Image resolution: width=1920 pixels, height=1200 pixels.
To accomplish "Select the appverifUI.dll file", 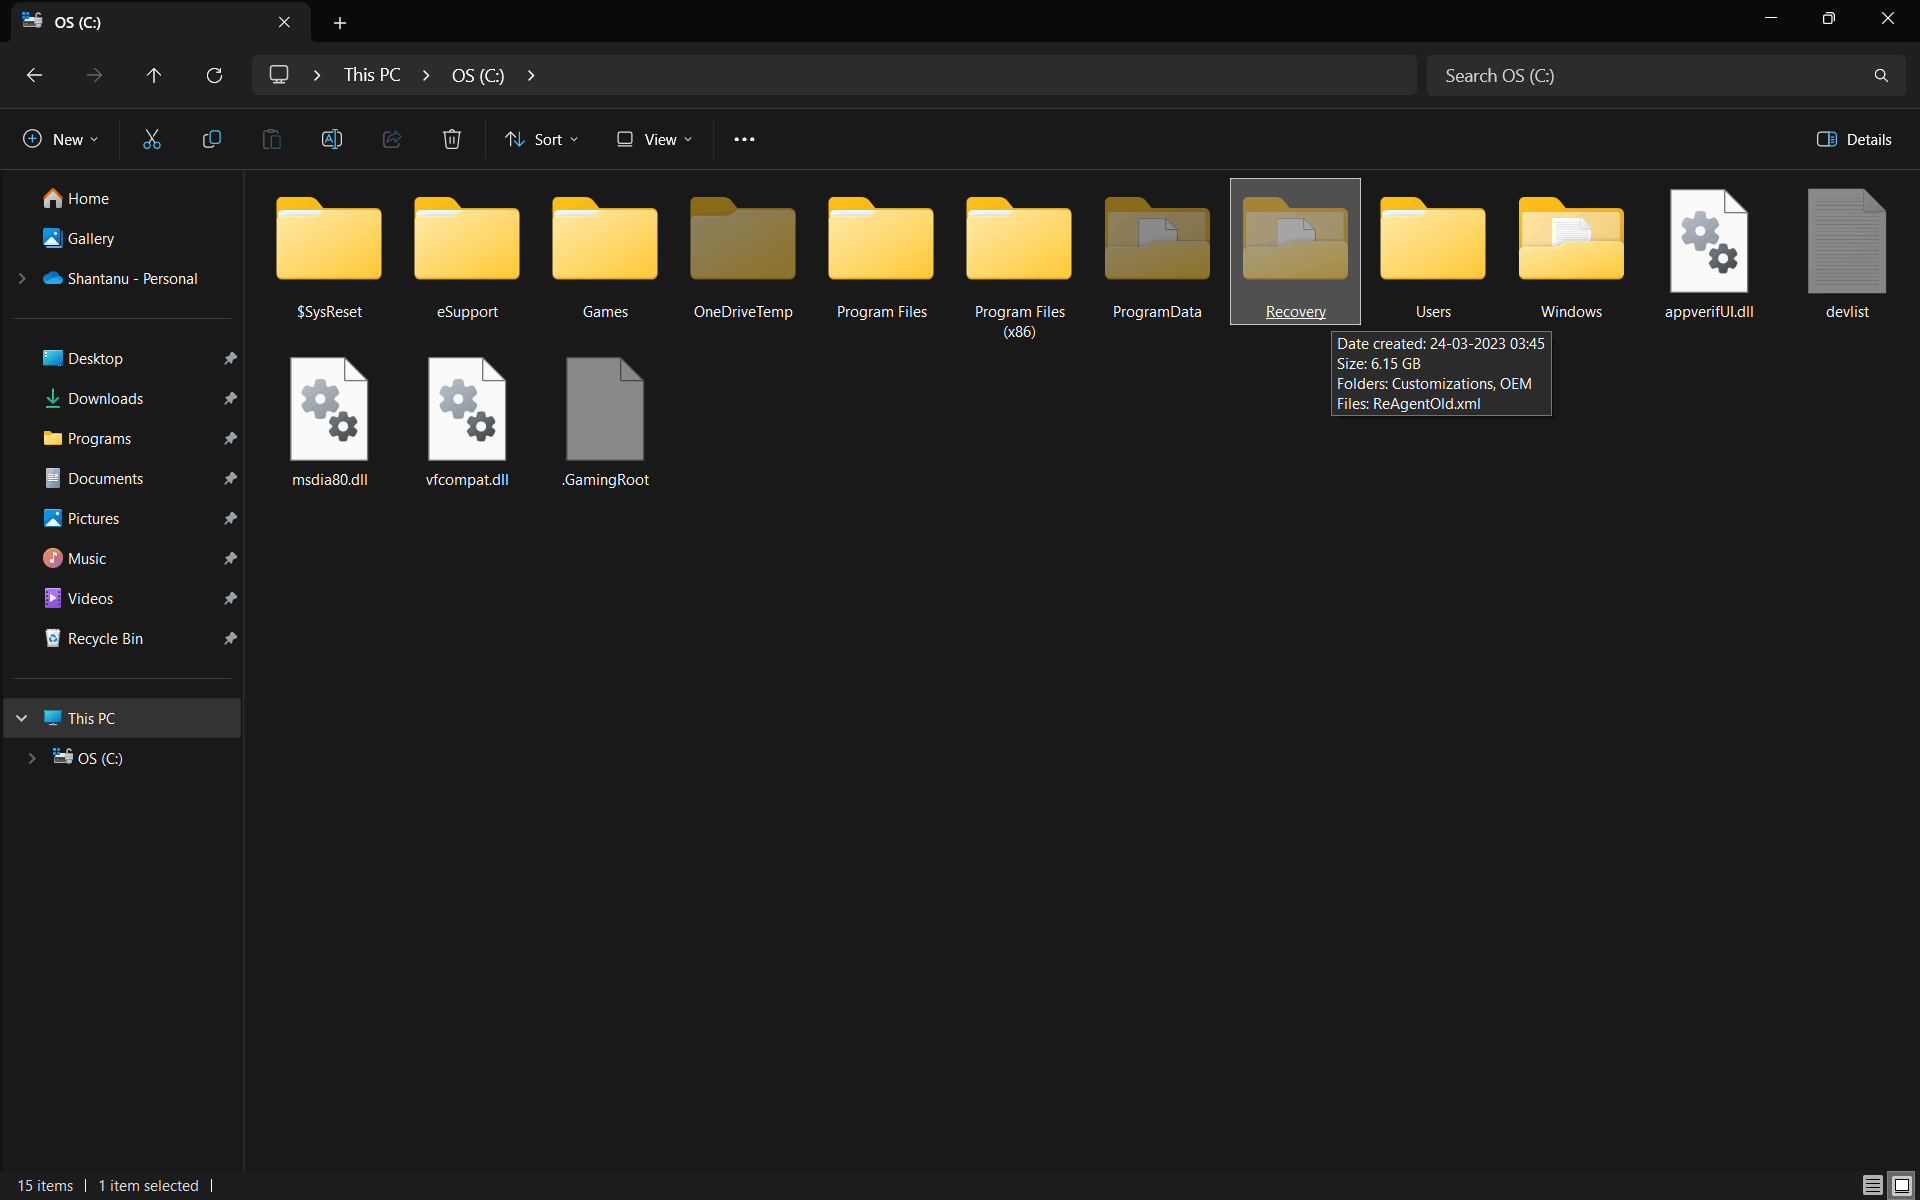I will (x=1709, y=254).
